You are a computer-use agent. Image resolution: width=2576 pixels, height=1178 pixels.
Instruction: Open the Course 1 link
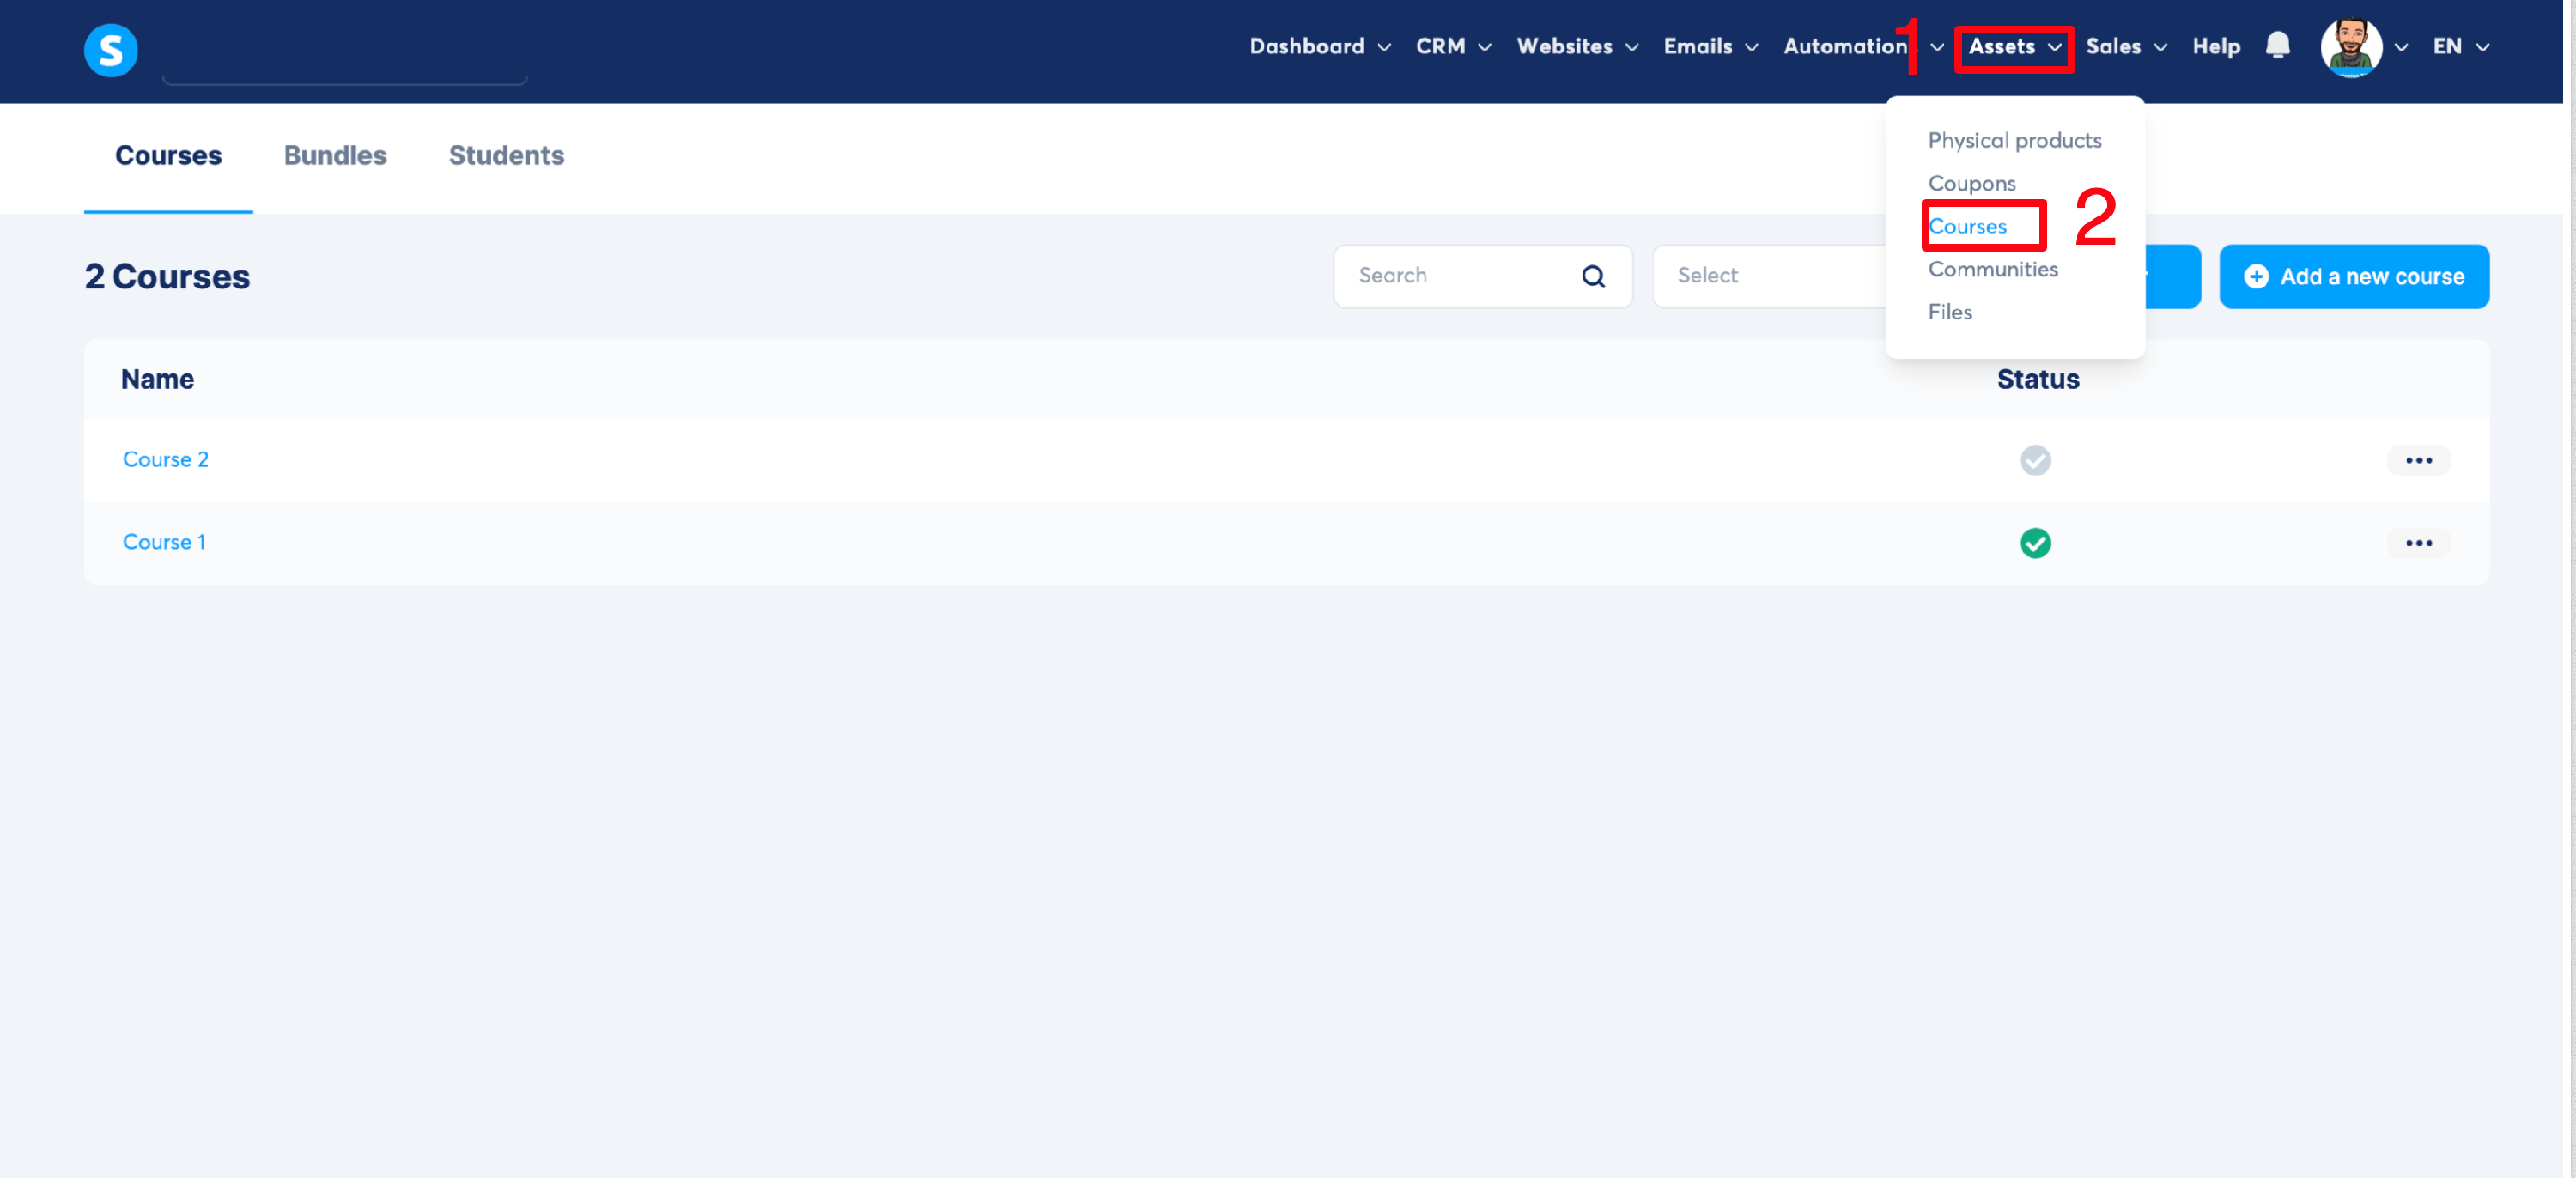[x=164, y=542]
